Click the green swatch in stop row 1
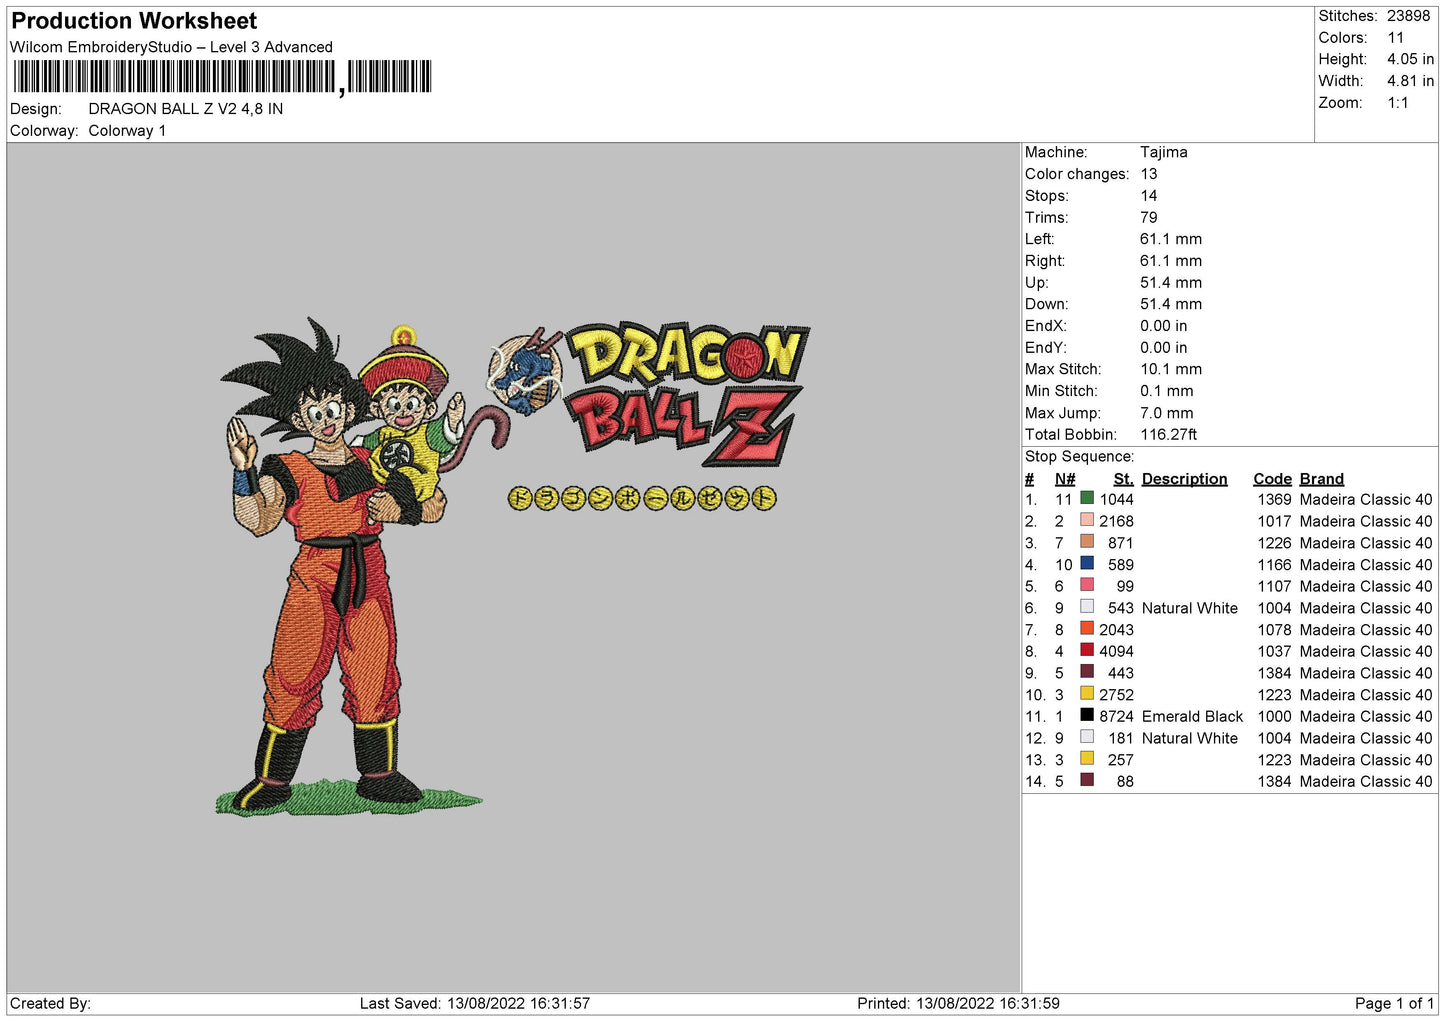1445x1021 pixels. click(1087, 498)
